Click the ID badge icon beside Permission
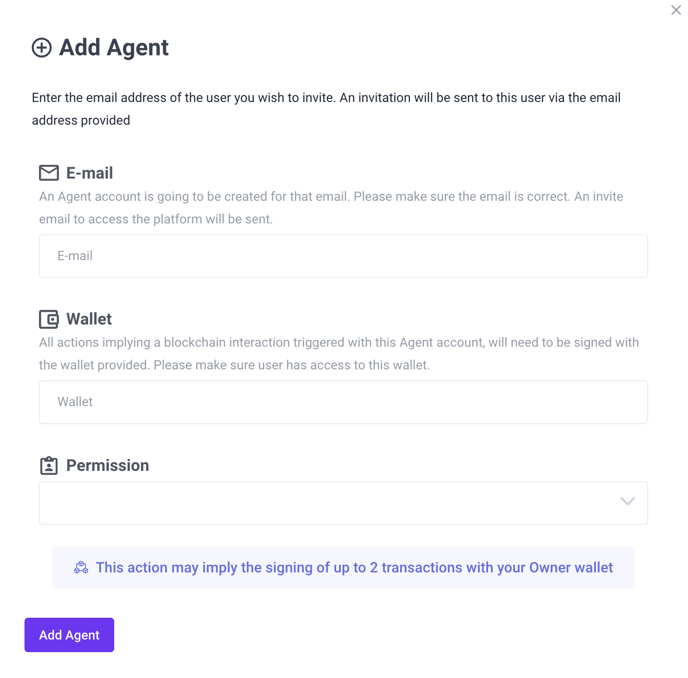688x678 pixels. (x=49, y=465)
